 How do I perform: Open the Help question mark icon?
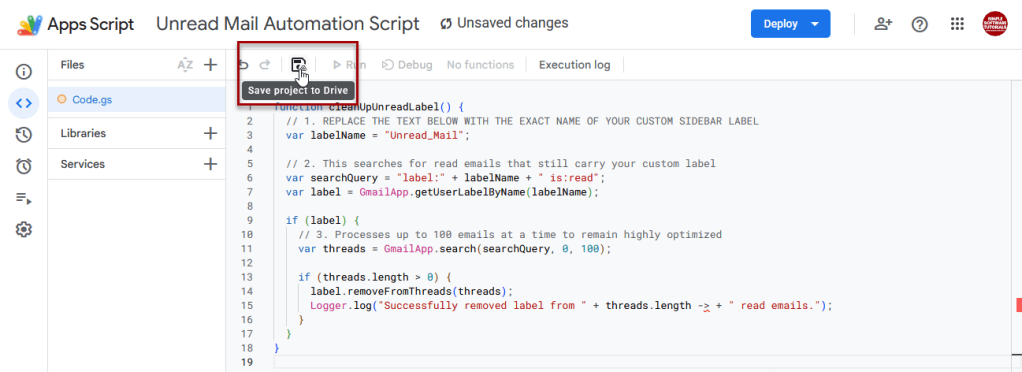tap(919, 24)
